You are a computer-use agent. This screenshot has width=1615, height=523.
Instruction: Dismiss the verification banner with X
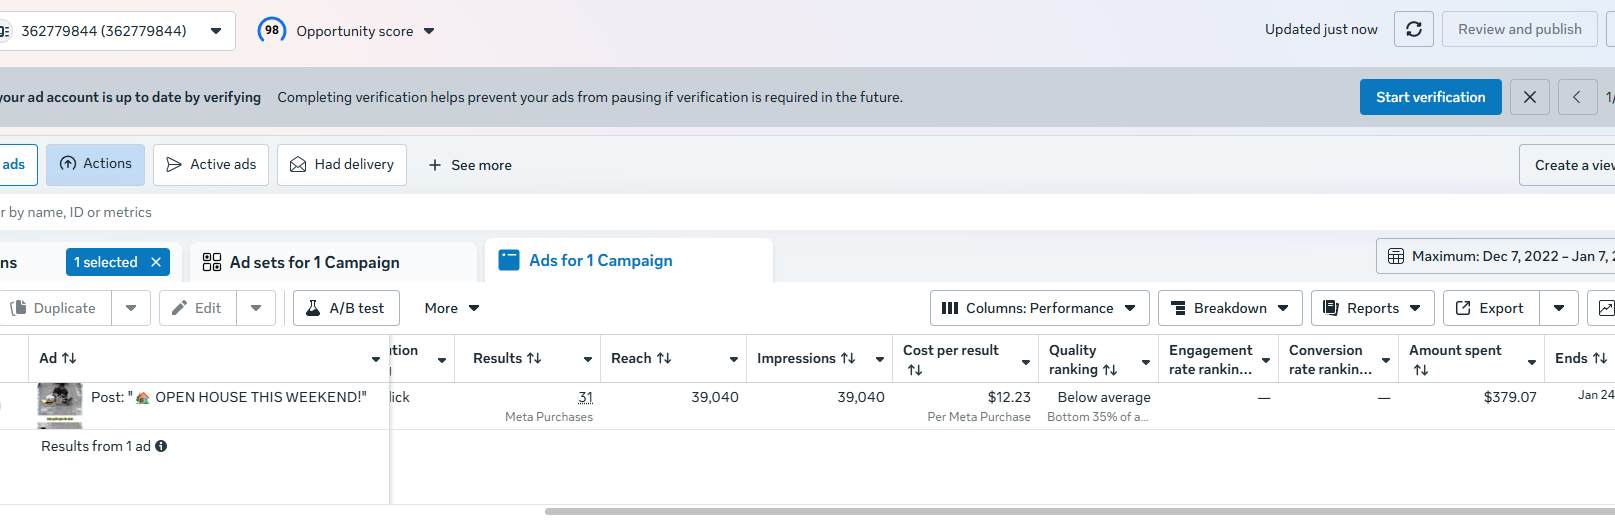point(1529,97)
